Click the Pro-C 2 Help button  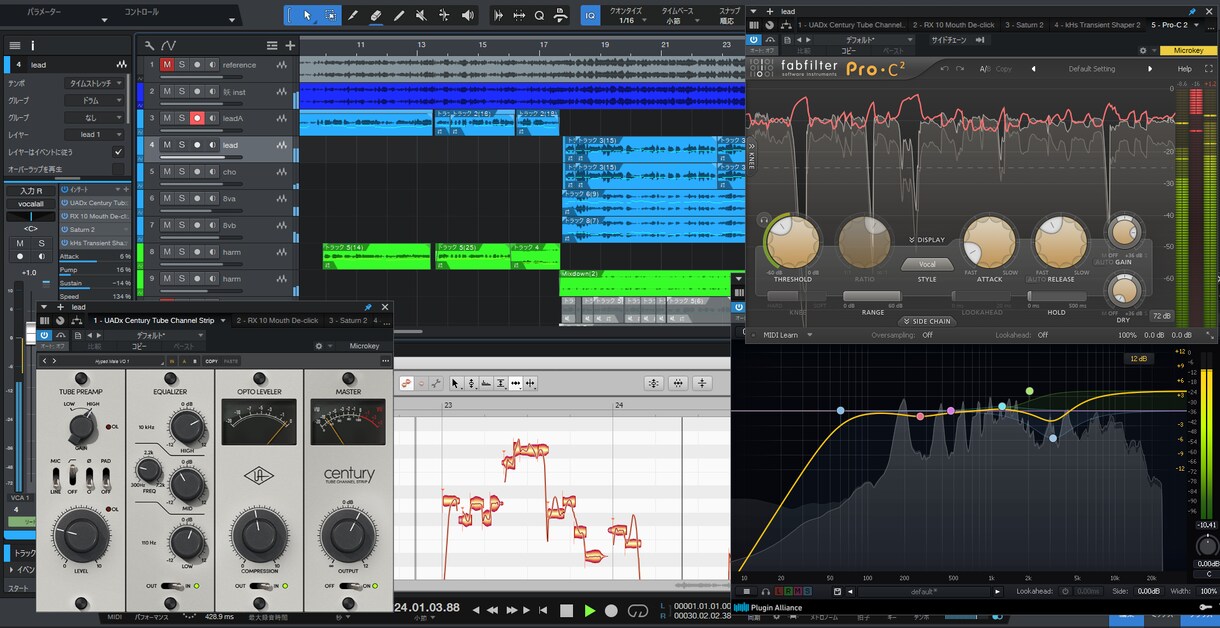coord(1184,69)
